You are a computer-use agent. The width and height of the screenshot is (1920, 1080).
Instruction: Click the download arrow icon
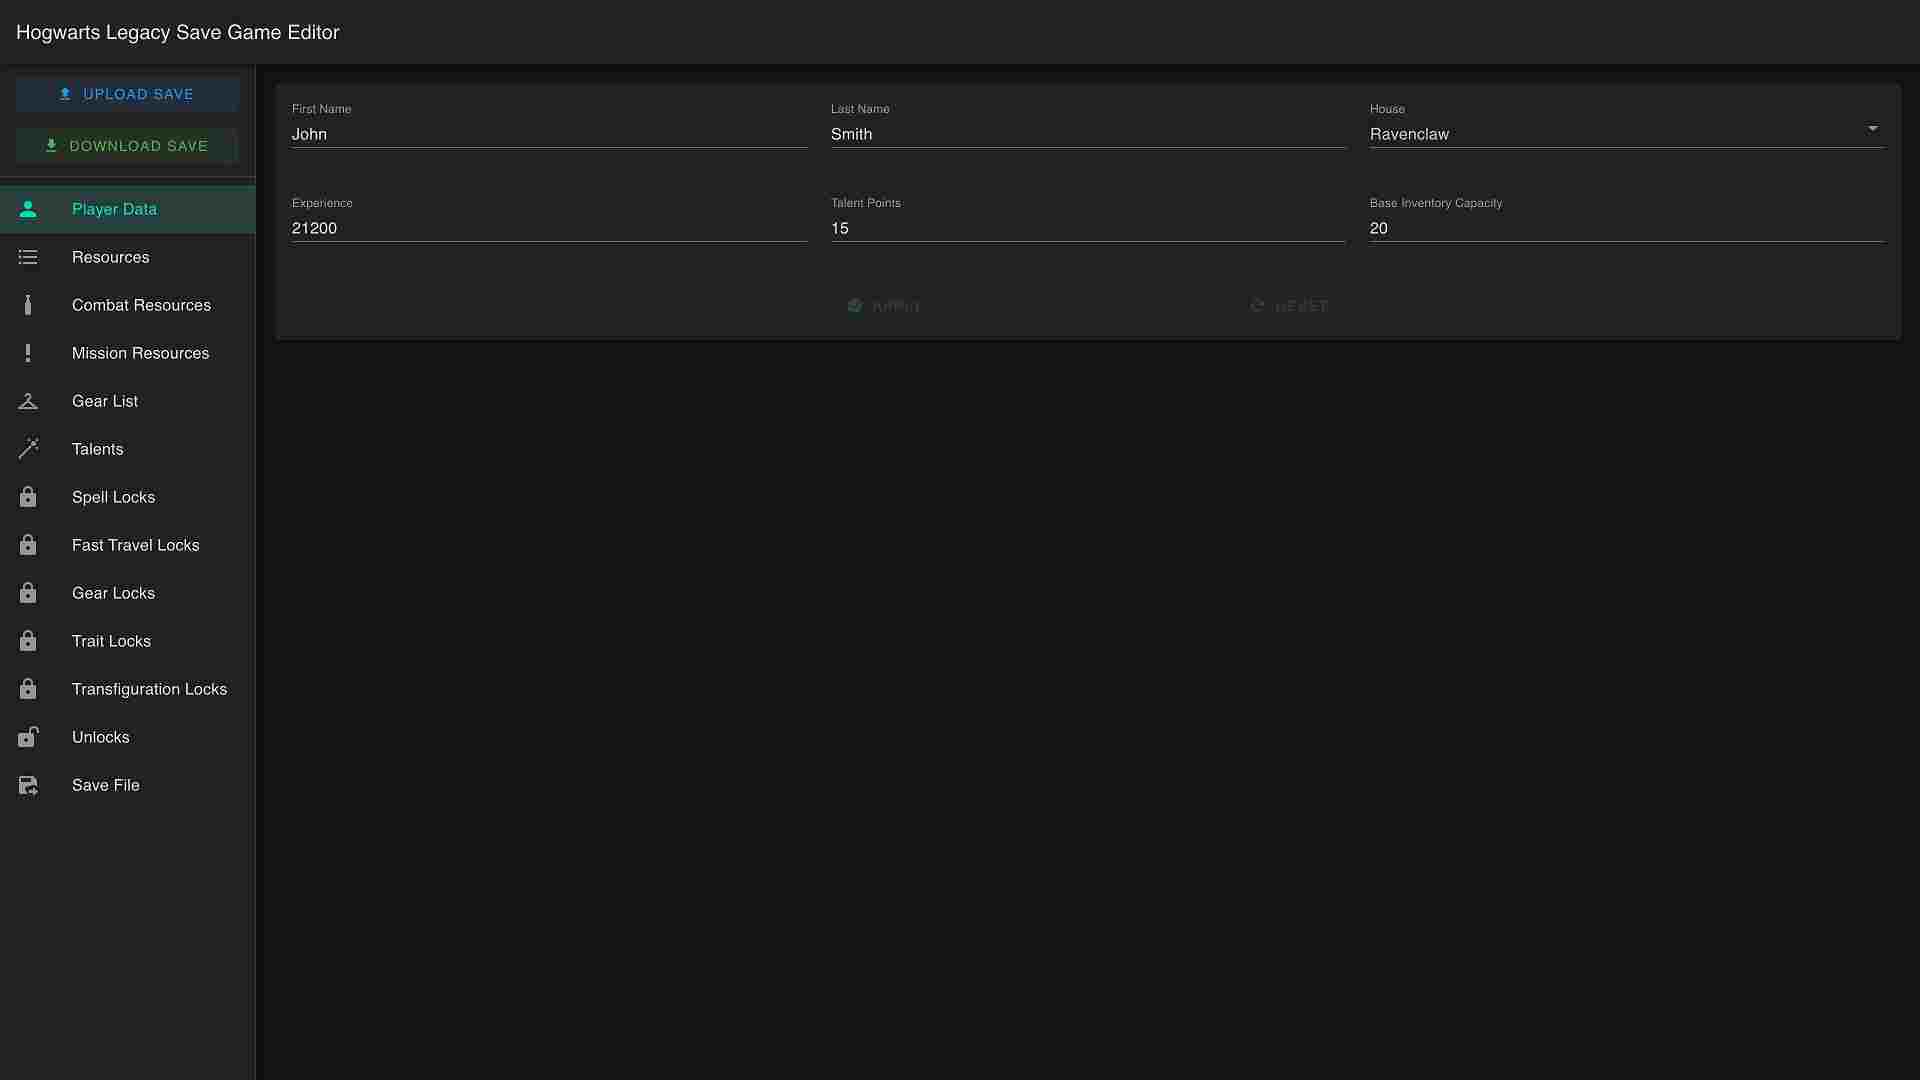[51, 146]
